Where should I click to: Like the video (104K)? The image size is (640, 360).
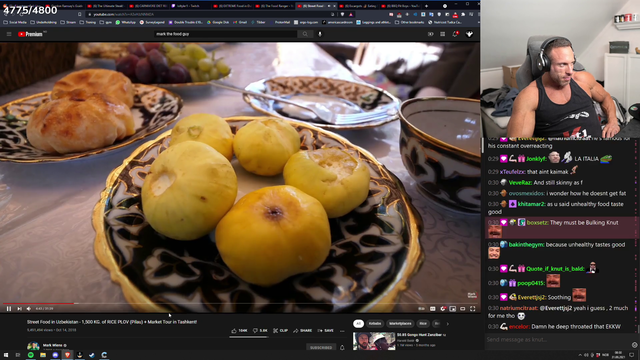coord(240,331)
